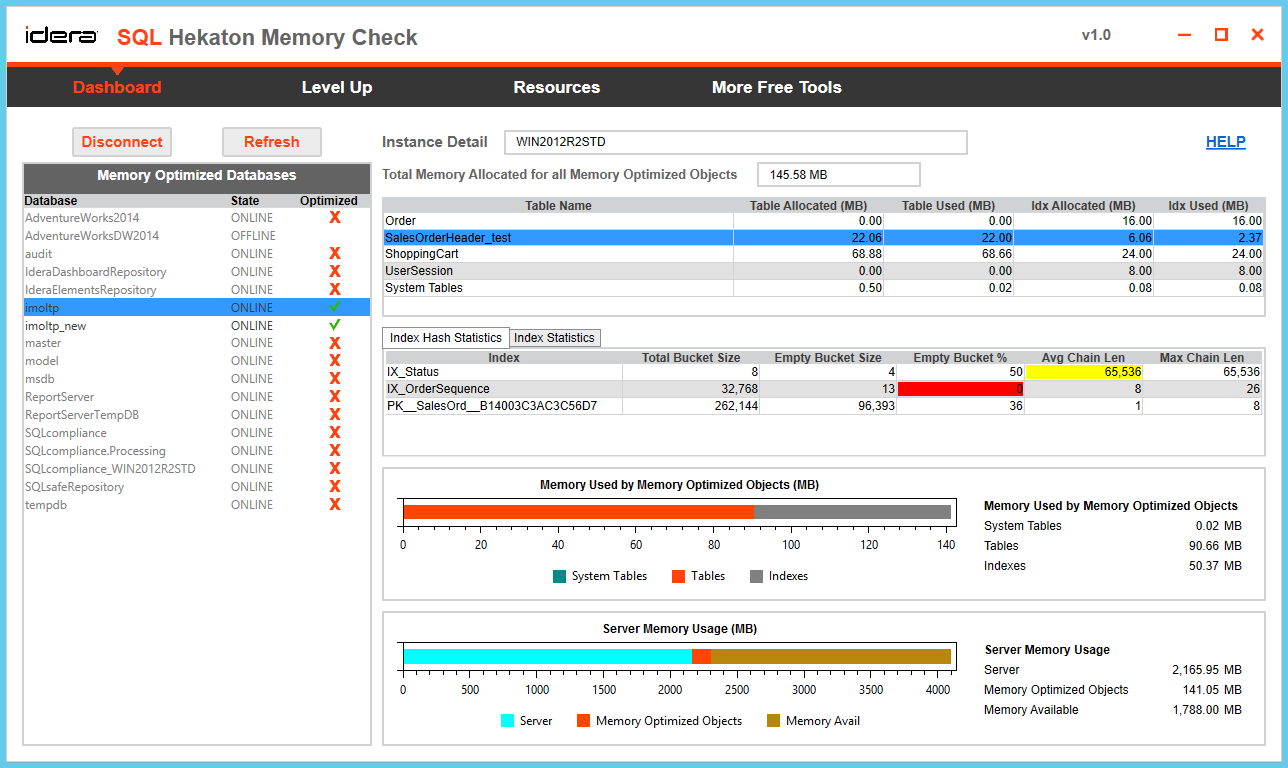
Task: Click the red X next to tempdb
Action: [x=334, y=504]
